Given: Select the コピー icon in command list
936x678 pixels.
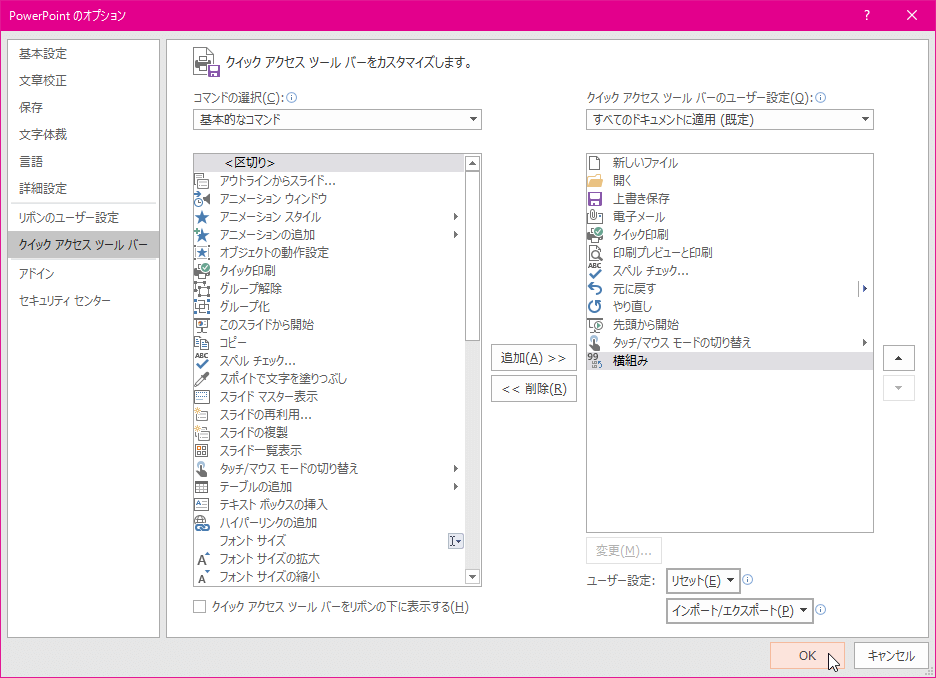Looking at the screenshot, I should 202,343.
